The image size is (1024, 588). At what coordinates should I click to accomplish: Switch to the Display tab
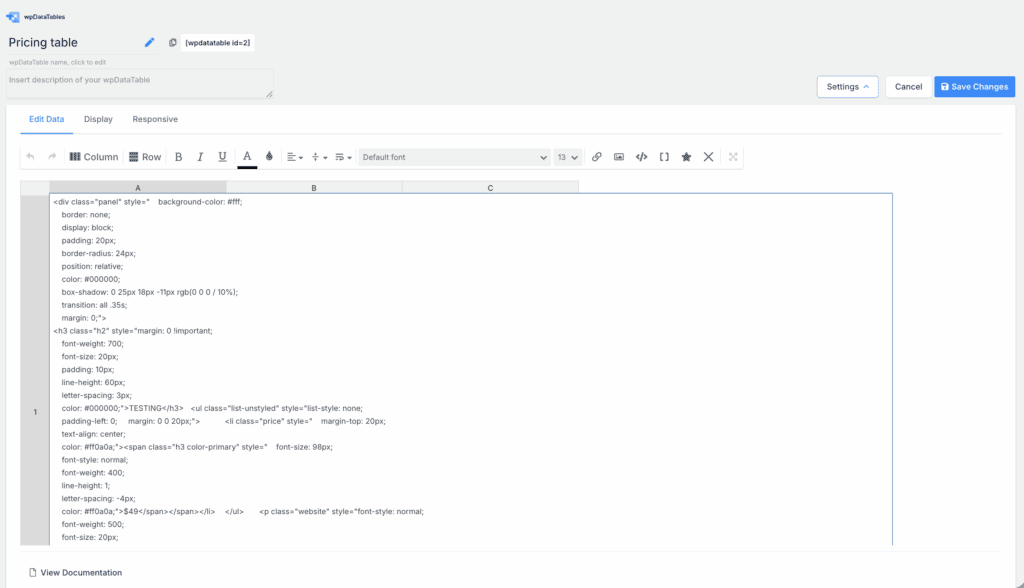tap(98, 119)
